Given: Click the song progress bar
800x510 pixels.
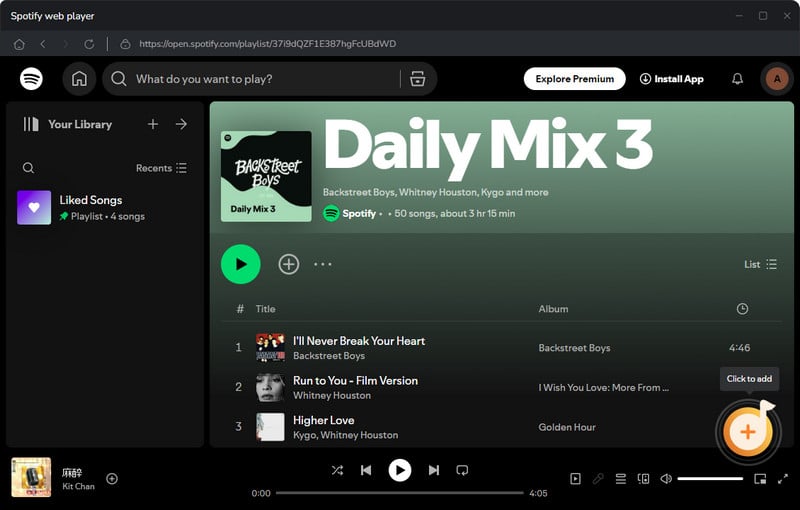Looking at the screenshot, I should coord(400,493).
